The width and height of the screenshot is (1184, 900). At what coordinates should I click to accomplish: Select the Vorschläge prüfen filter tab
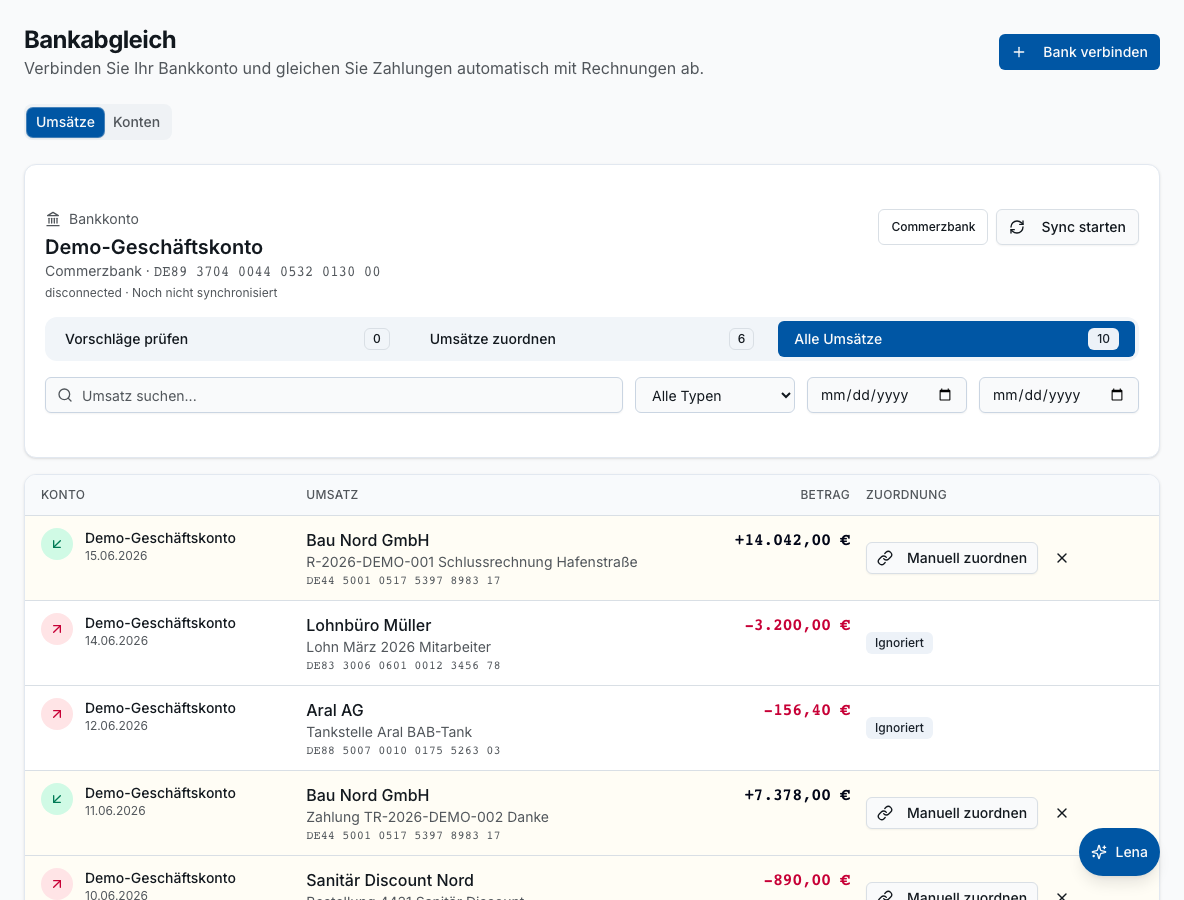tap(227, 339)
